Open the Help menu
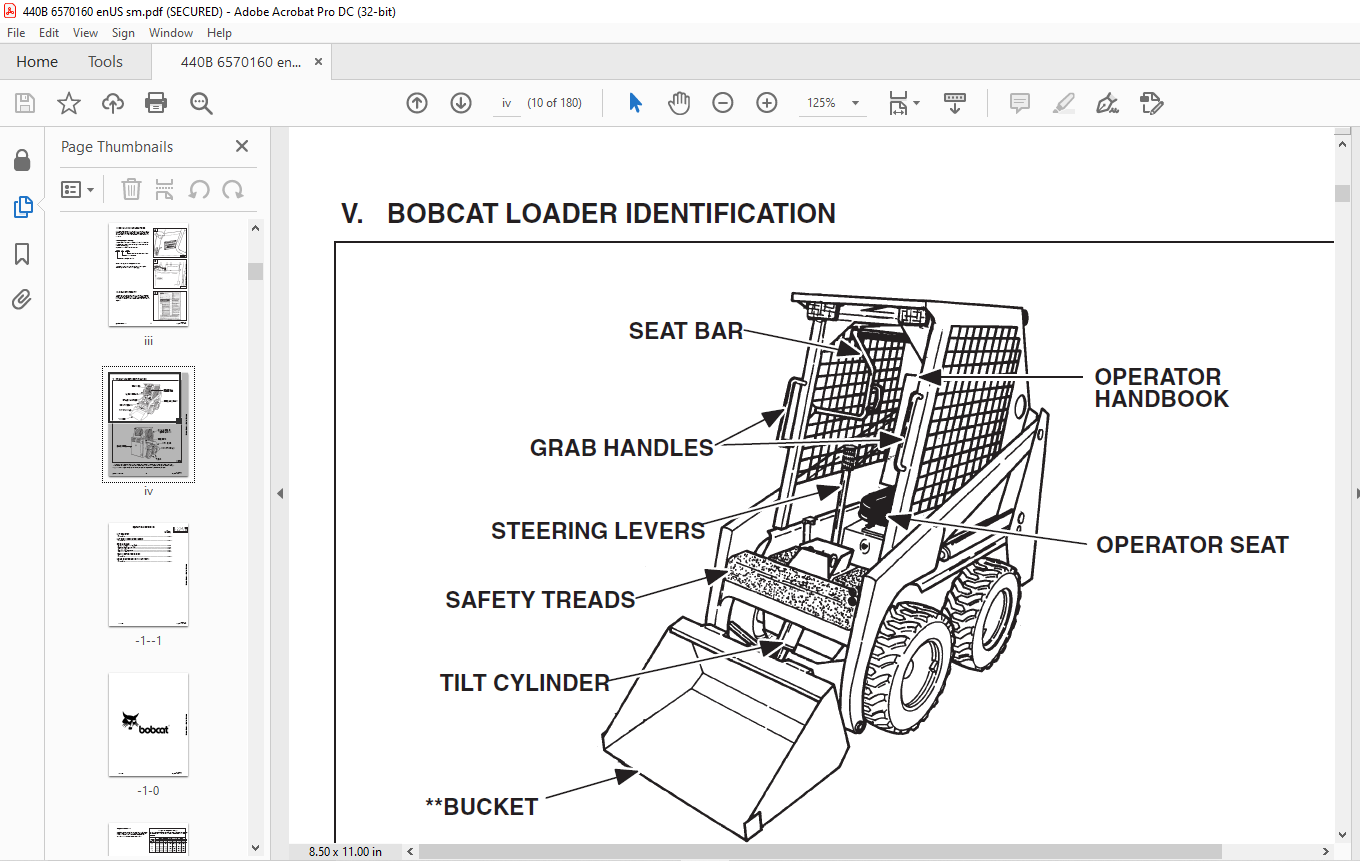 tap(219, 33)
